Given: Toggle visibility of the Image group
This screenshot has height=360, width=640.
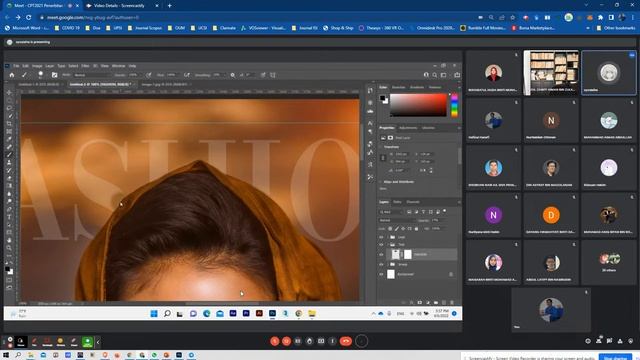Looking at the screenshot, I should coord(381,264).
